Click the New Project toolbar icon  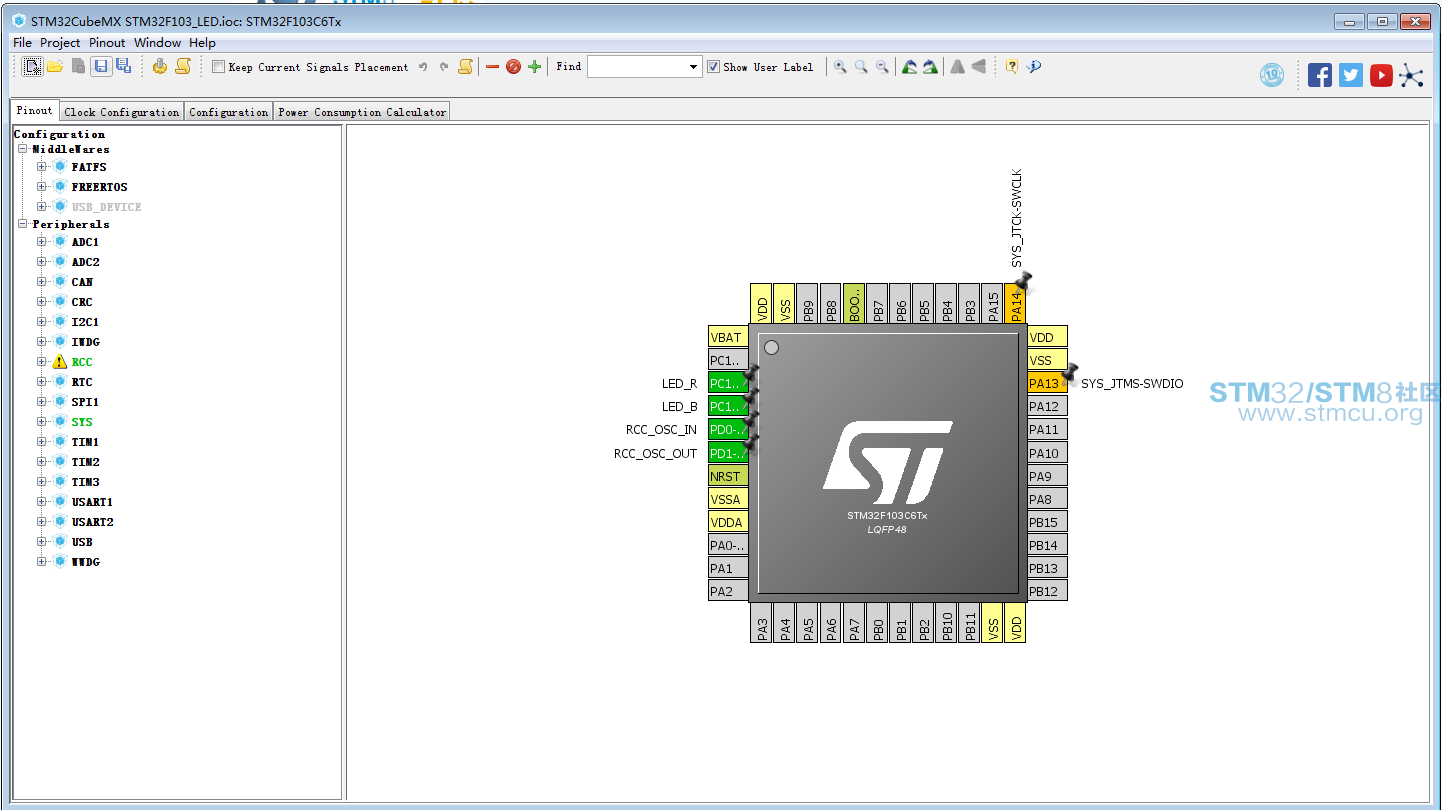(x=33, y=67)
